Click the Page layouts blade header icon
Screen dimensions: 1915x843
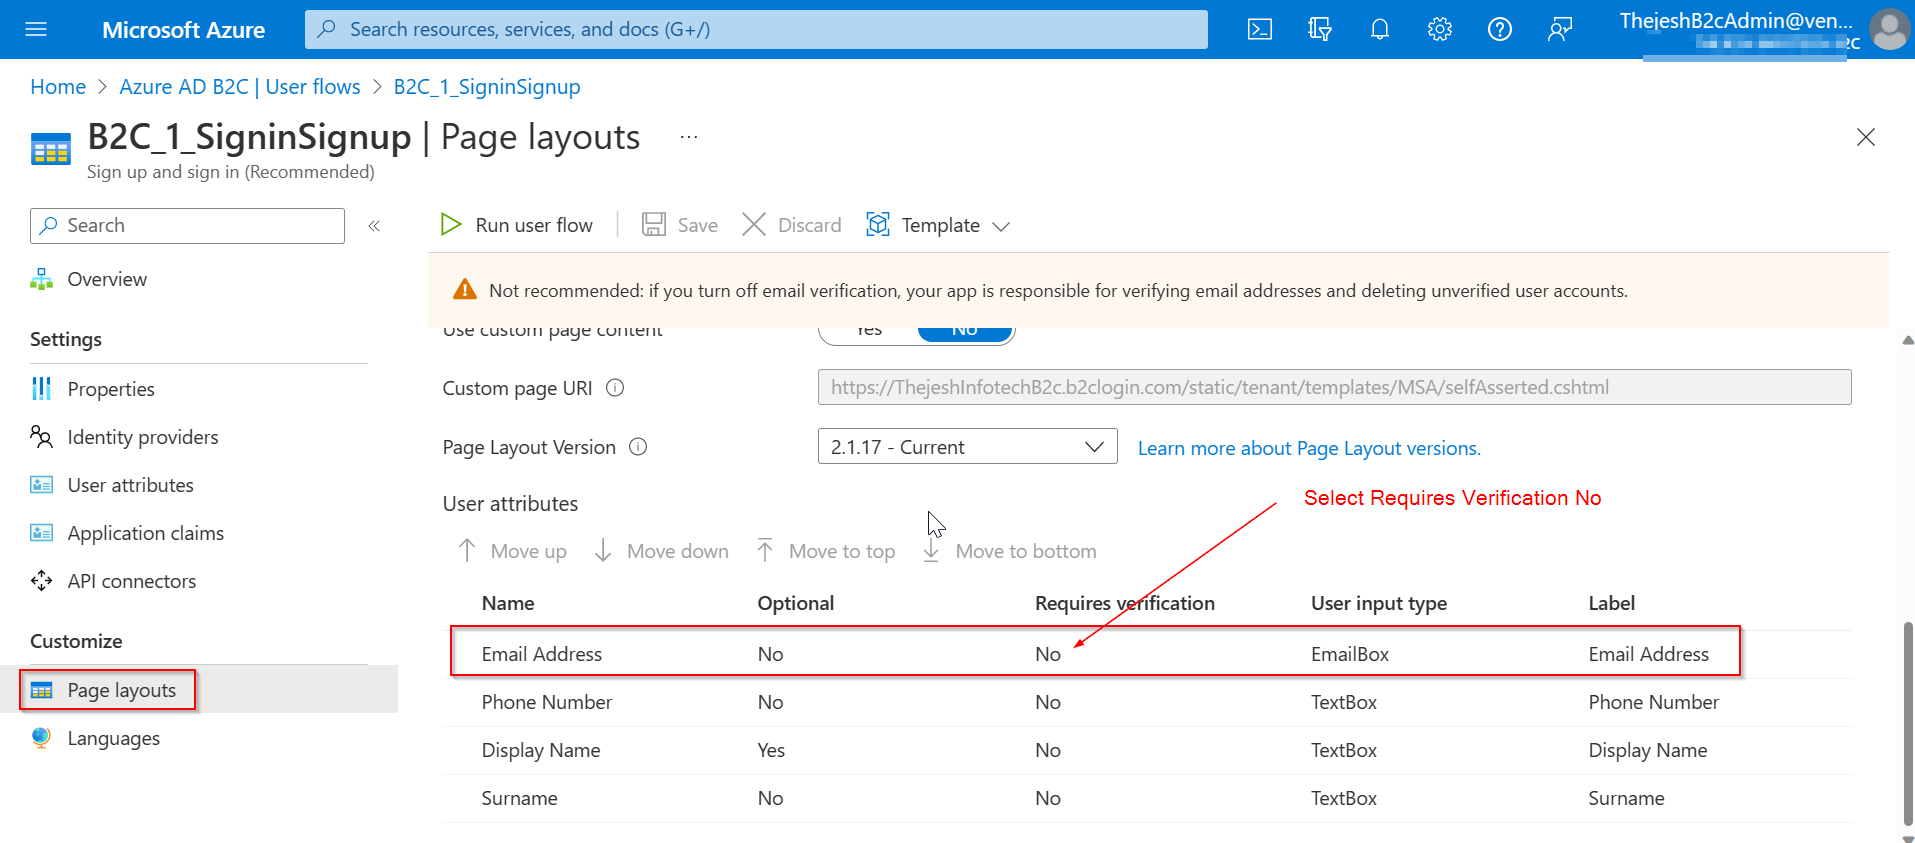(51, 149)
